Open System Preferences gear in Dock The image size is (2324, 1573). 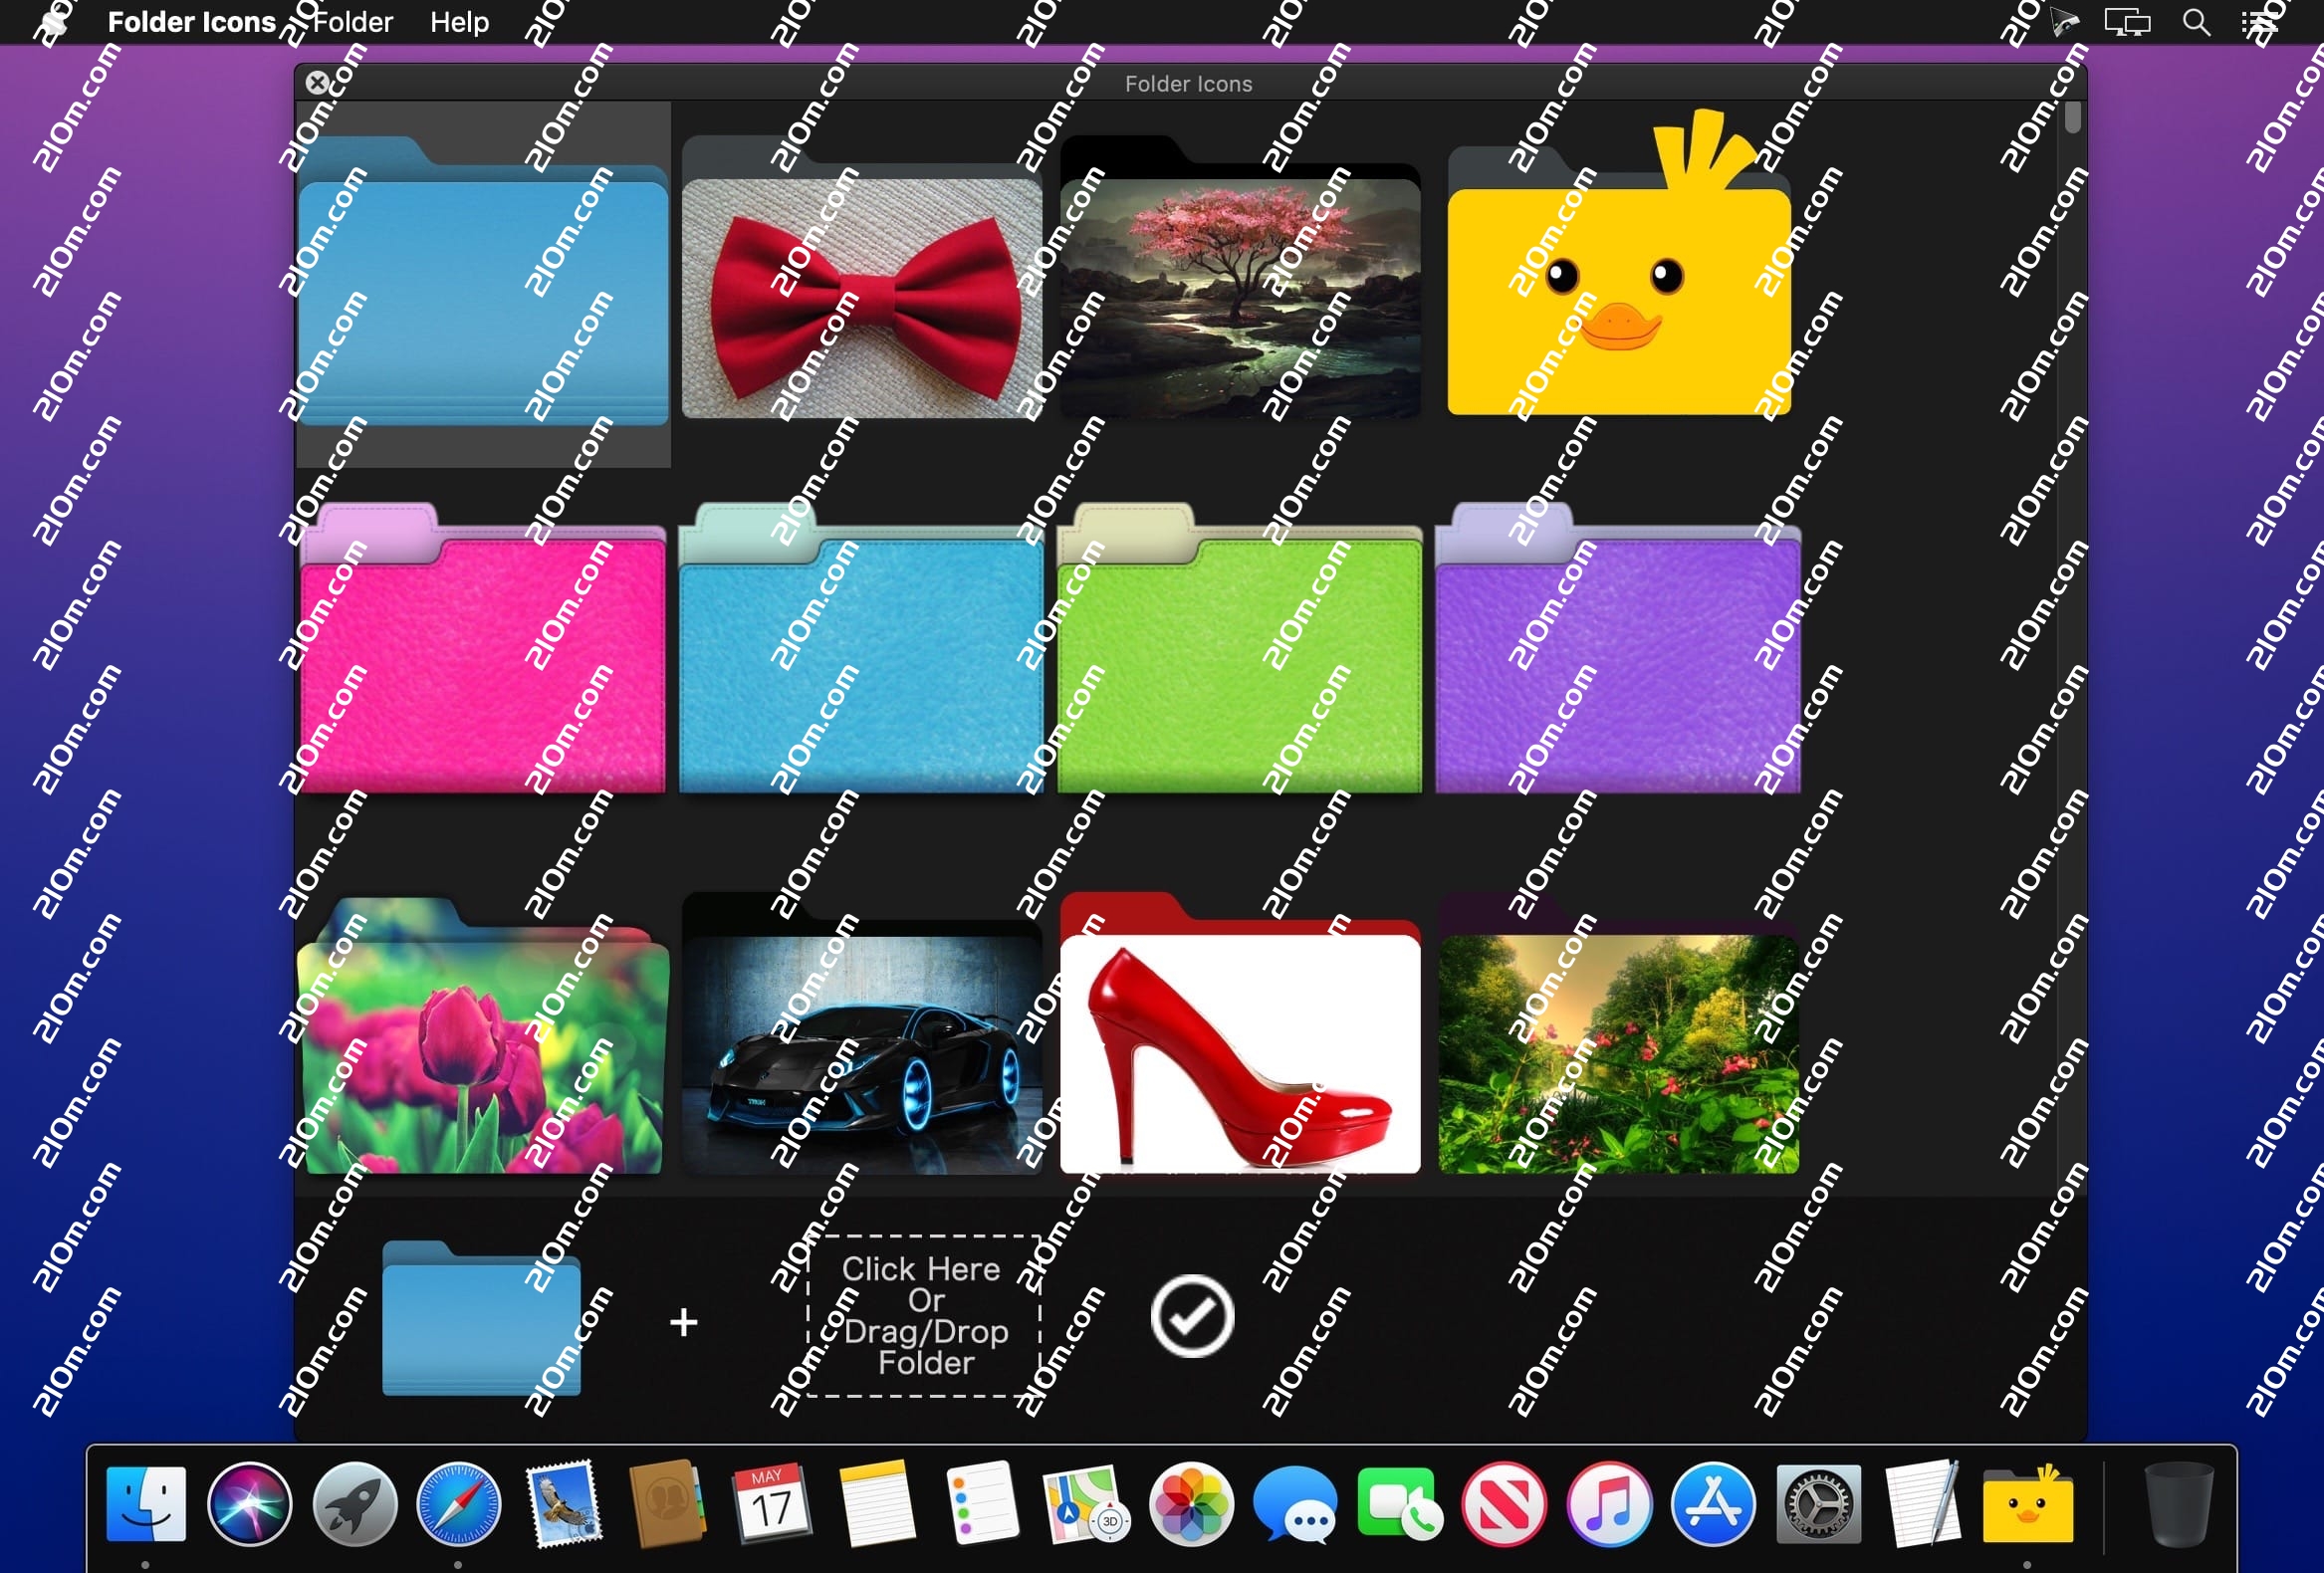point(1818,1504)
